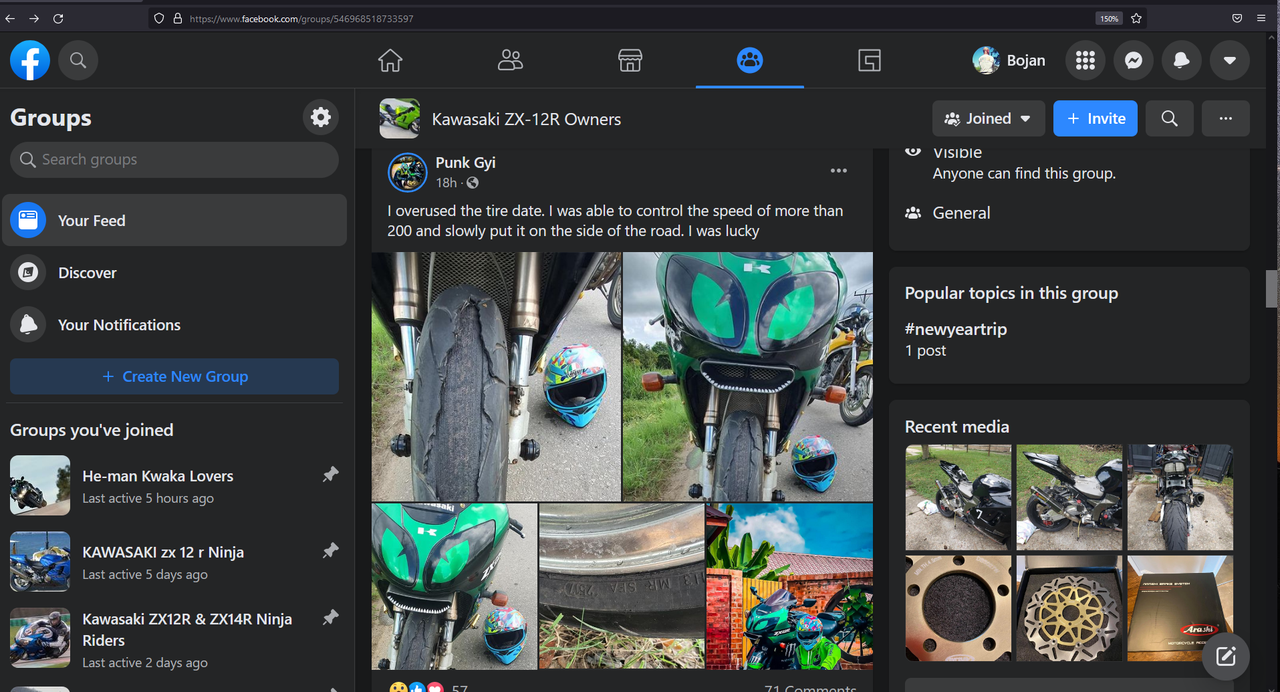Open the group more options ellipsis
The height and width of the screenshot is (692, 1280).
[1226, 118]
